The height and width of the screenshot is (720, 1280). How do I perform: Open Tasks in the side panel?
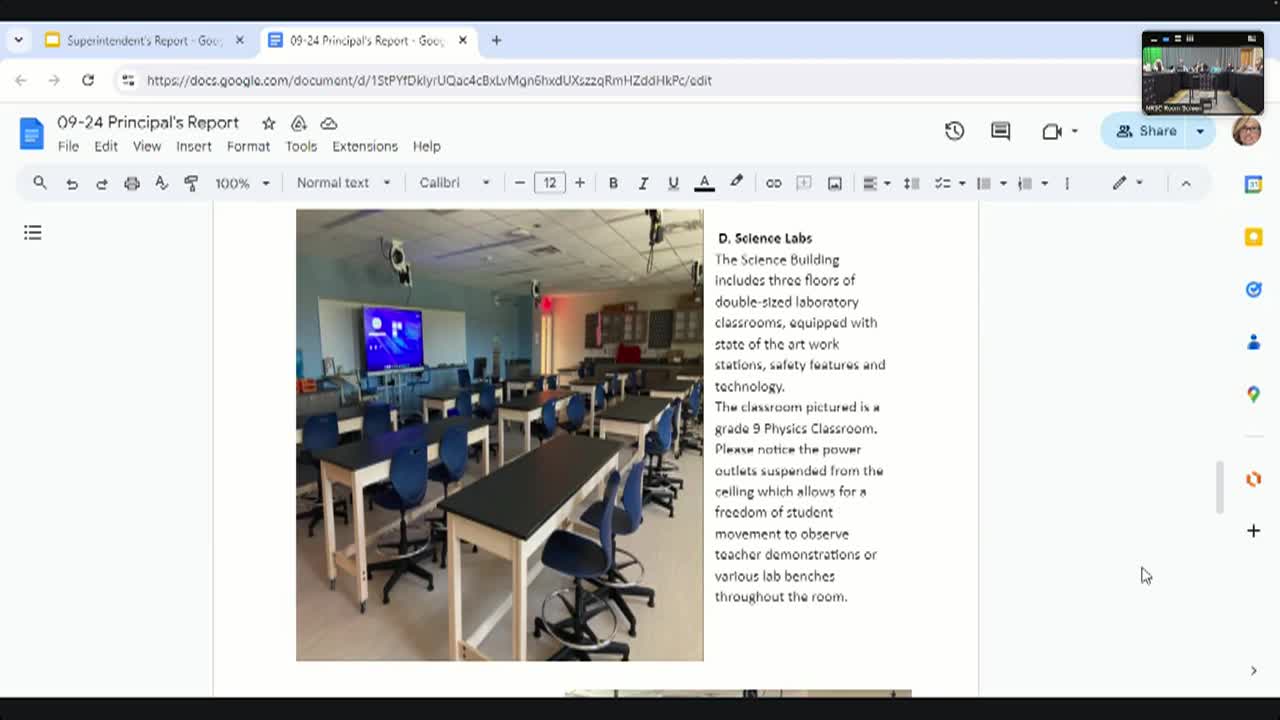(x=1253, y=289)
